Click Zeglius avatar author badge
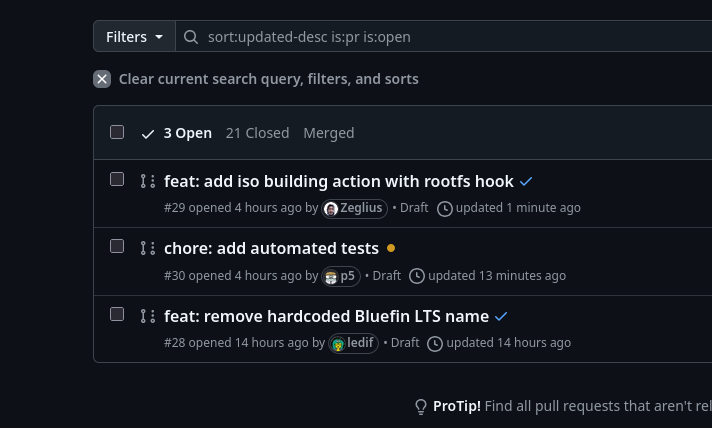This screenshot has height=428, width=712. 354,208
